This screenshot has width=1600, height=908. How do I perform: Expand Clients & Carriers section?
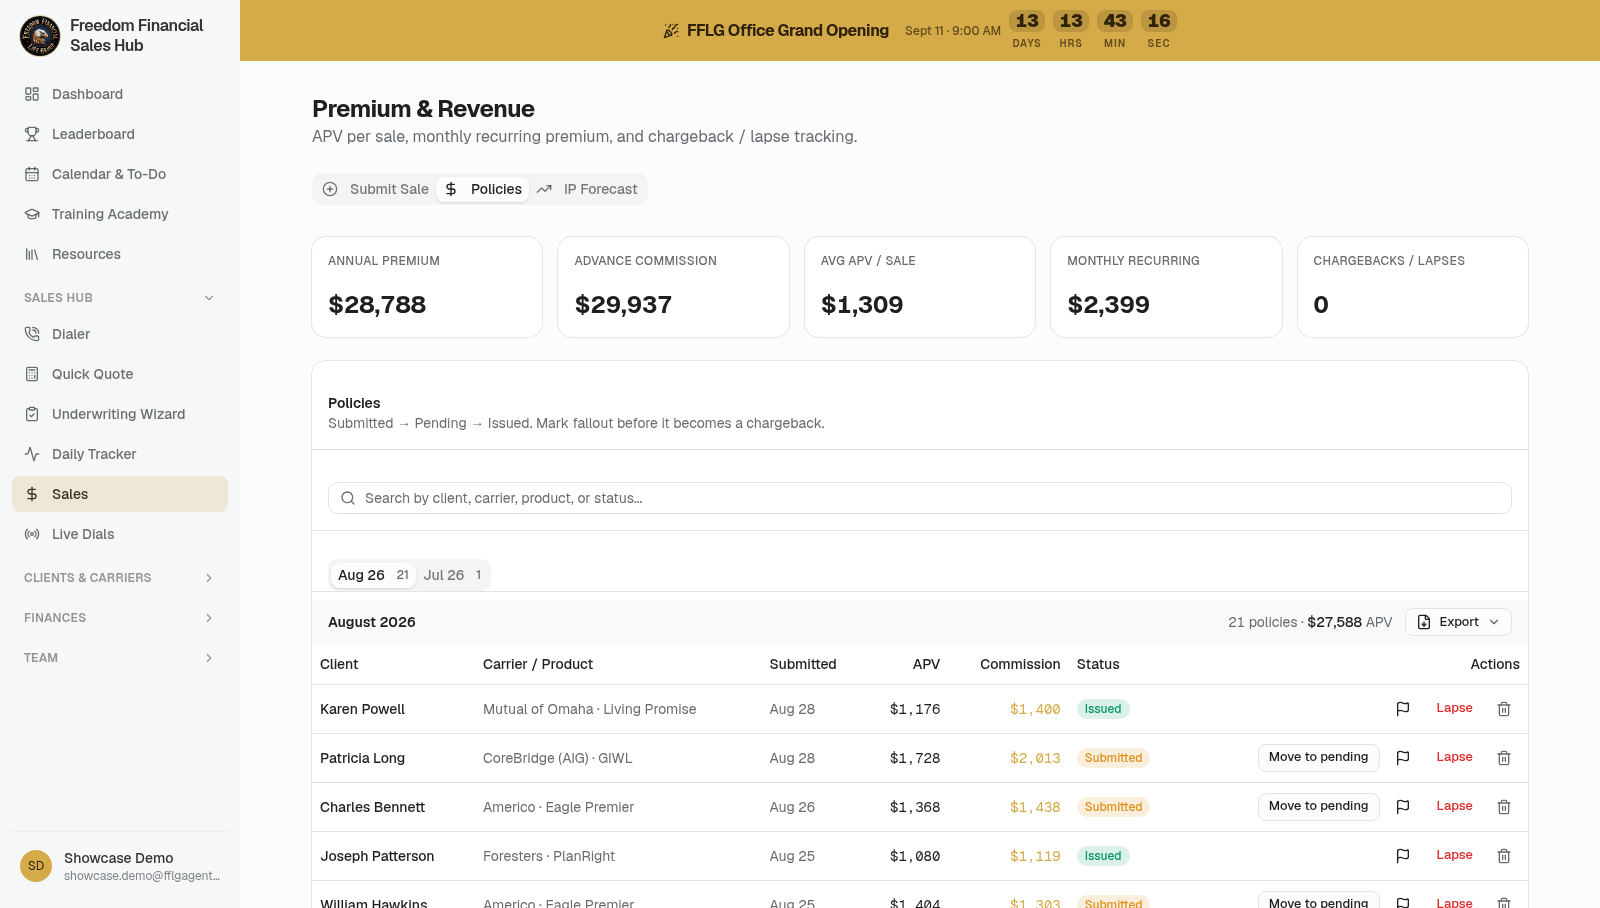tap(120, 578)
